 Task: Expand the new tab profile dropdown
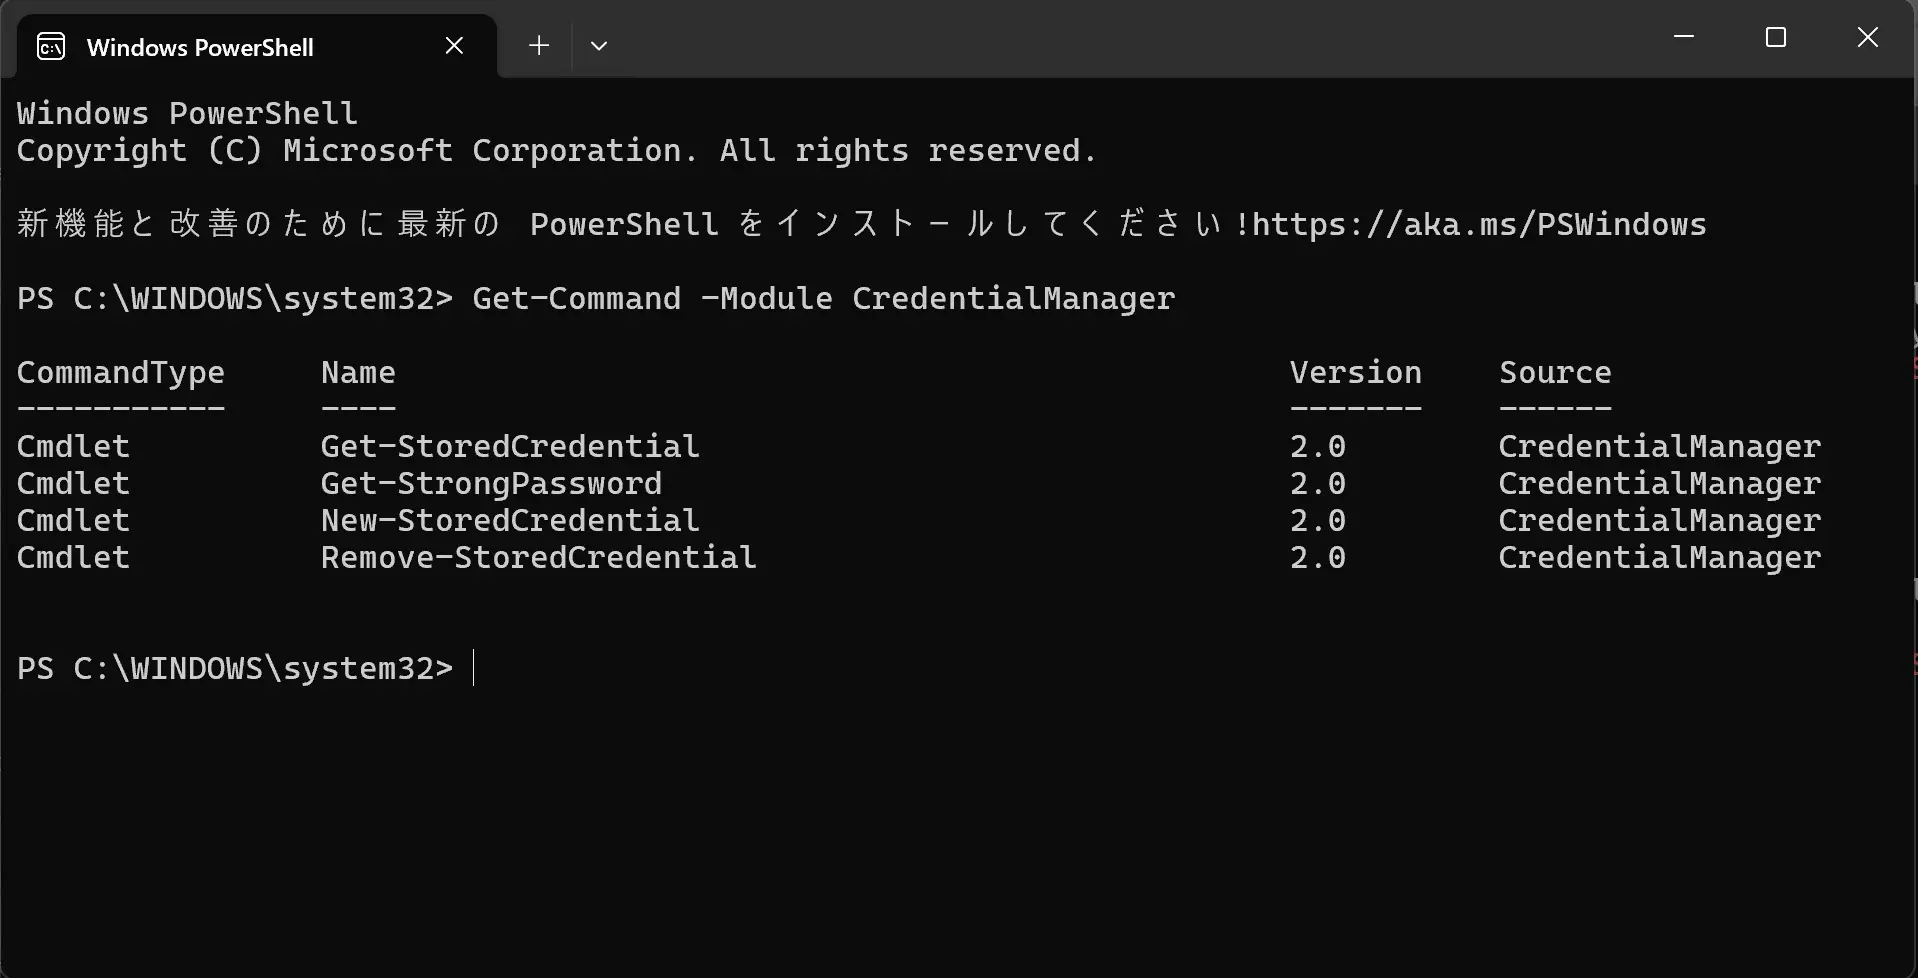(599, 46)
